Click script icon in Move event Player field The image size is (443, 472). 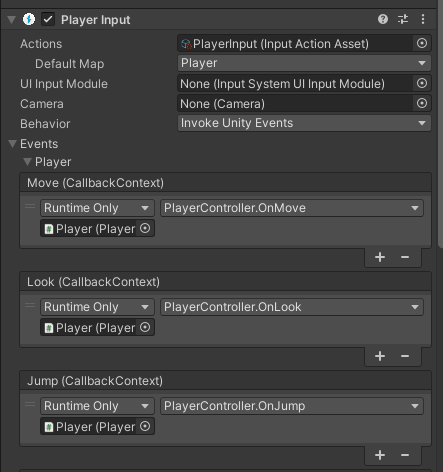pyautogui.click(x=49, y=229)
